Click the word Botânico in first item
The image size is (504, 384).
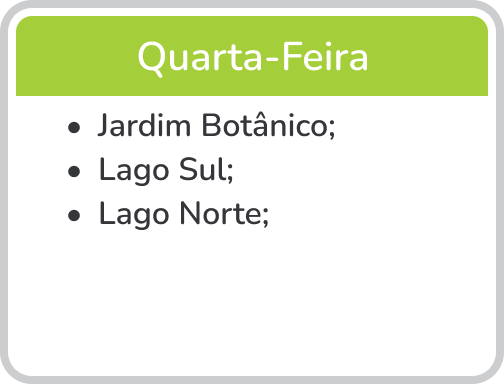tap(265, 125)
